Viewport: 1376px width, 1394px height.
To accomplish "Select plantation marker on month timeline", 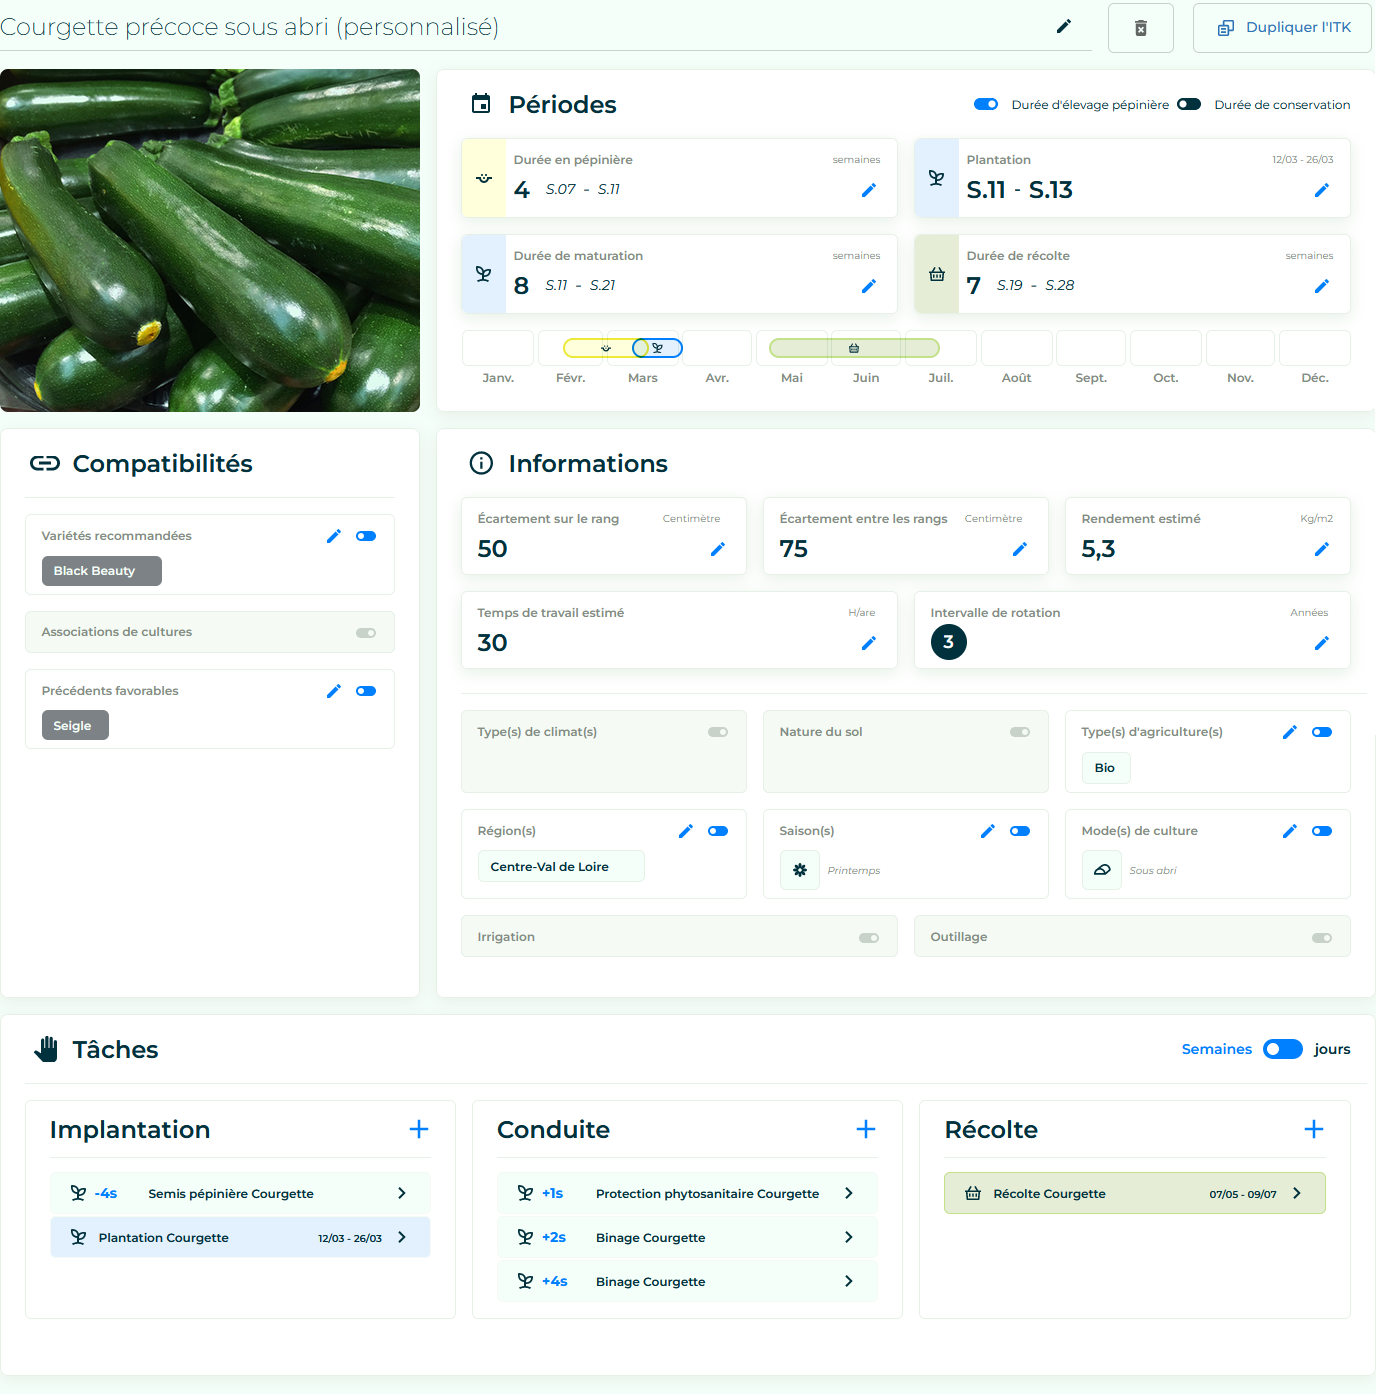I will click(657, 348).
